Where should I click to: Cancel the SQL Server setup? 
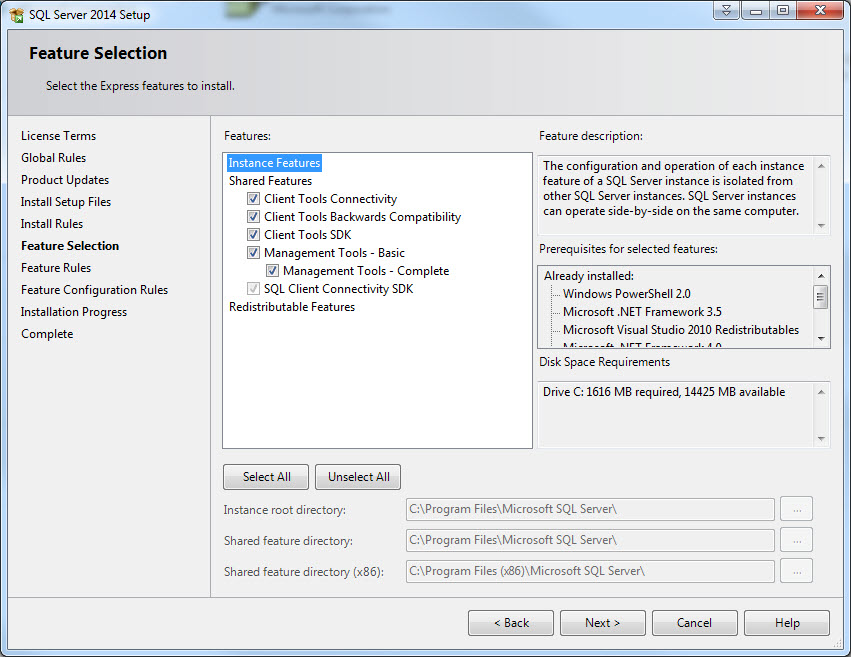click(x=695, y=623)
